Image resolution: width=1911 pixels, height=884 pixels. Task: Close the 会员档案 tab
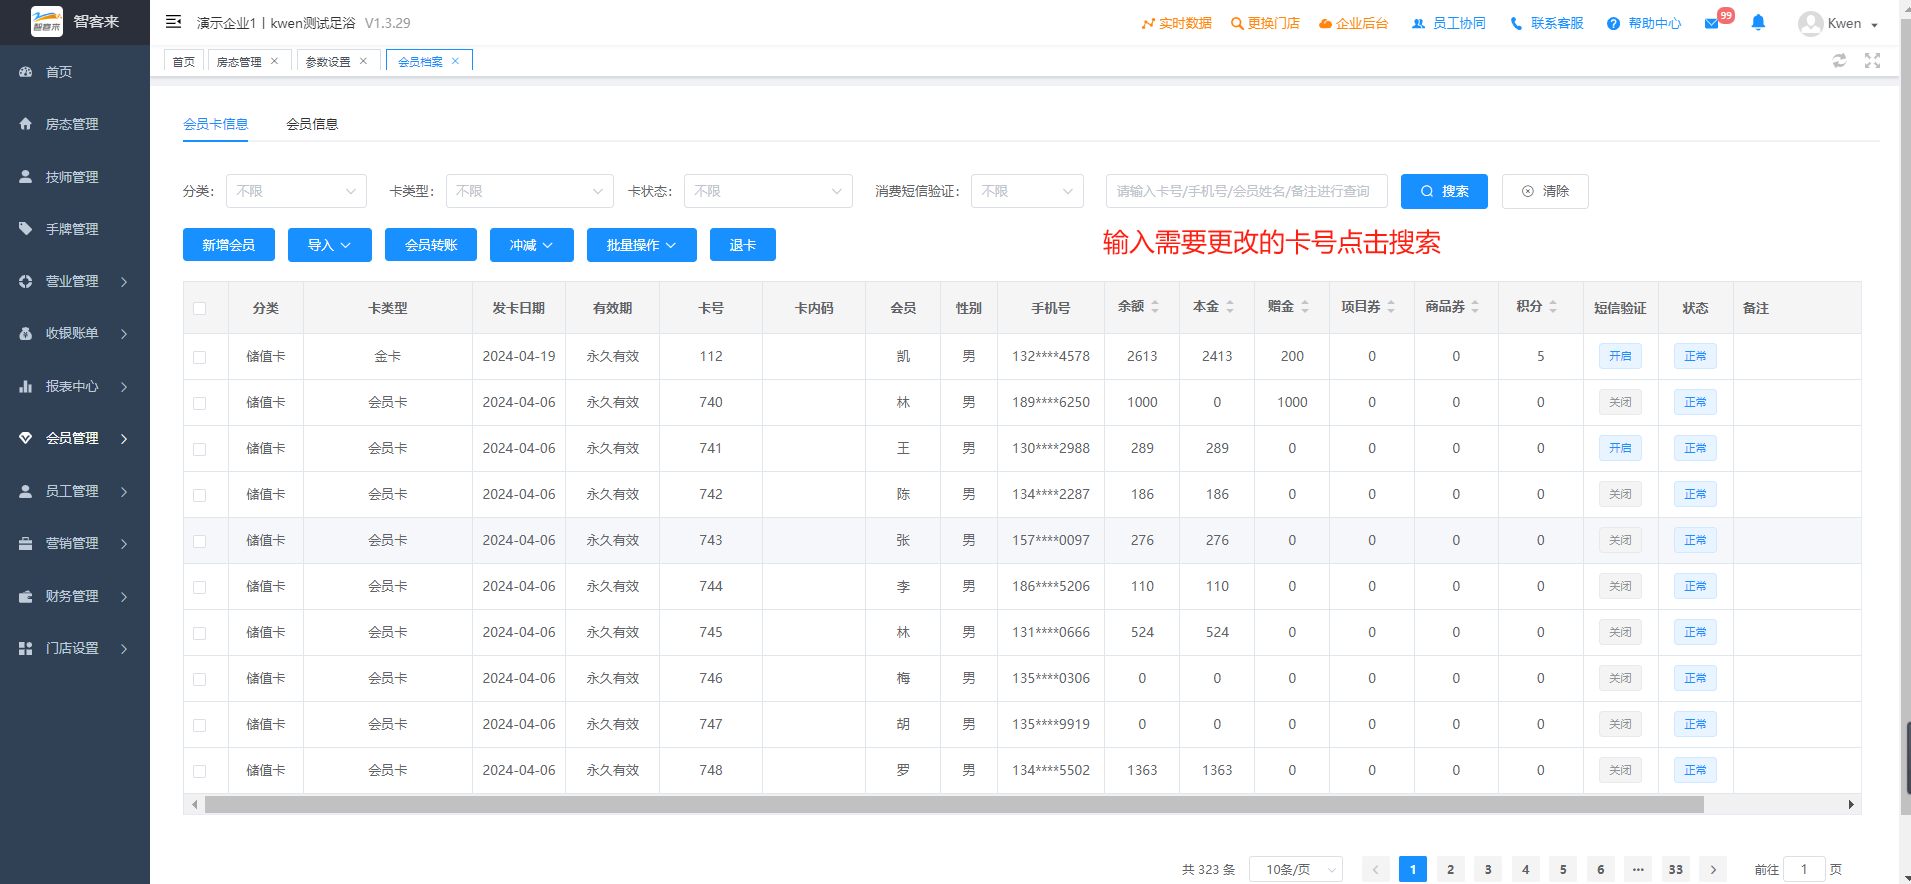click(455, 61)
